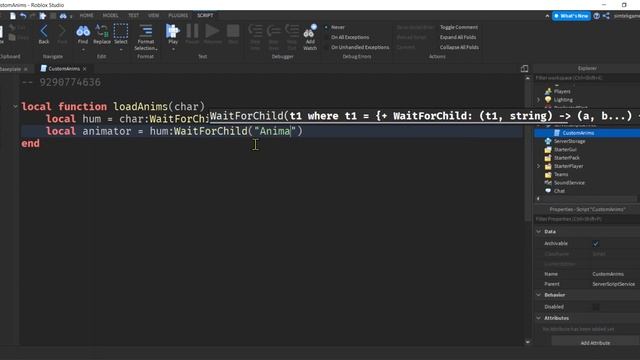
Task: Switch to the Baseplate document tab
Action: pyautogui.click(x=11, y=69)
